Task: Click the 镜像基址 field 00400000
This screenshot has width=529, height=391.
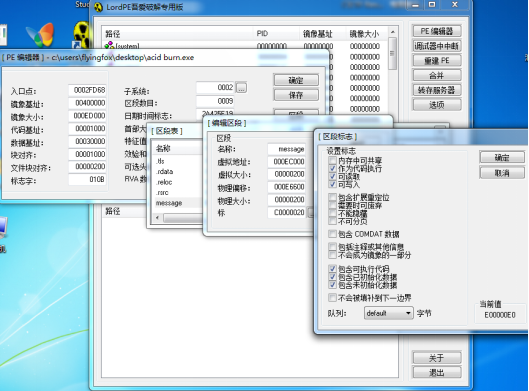Action: (87, 103)
